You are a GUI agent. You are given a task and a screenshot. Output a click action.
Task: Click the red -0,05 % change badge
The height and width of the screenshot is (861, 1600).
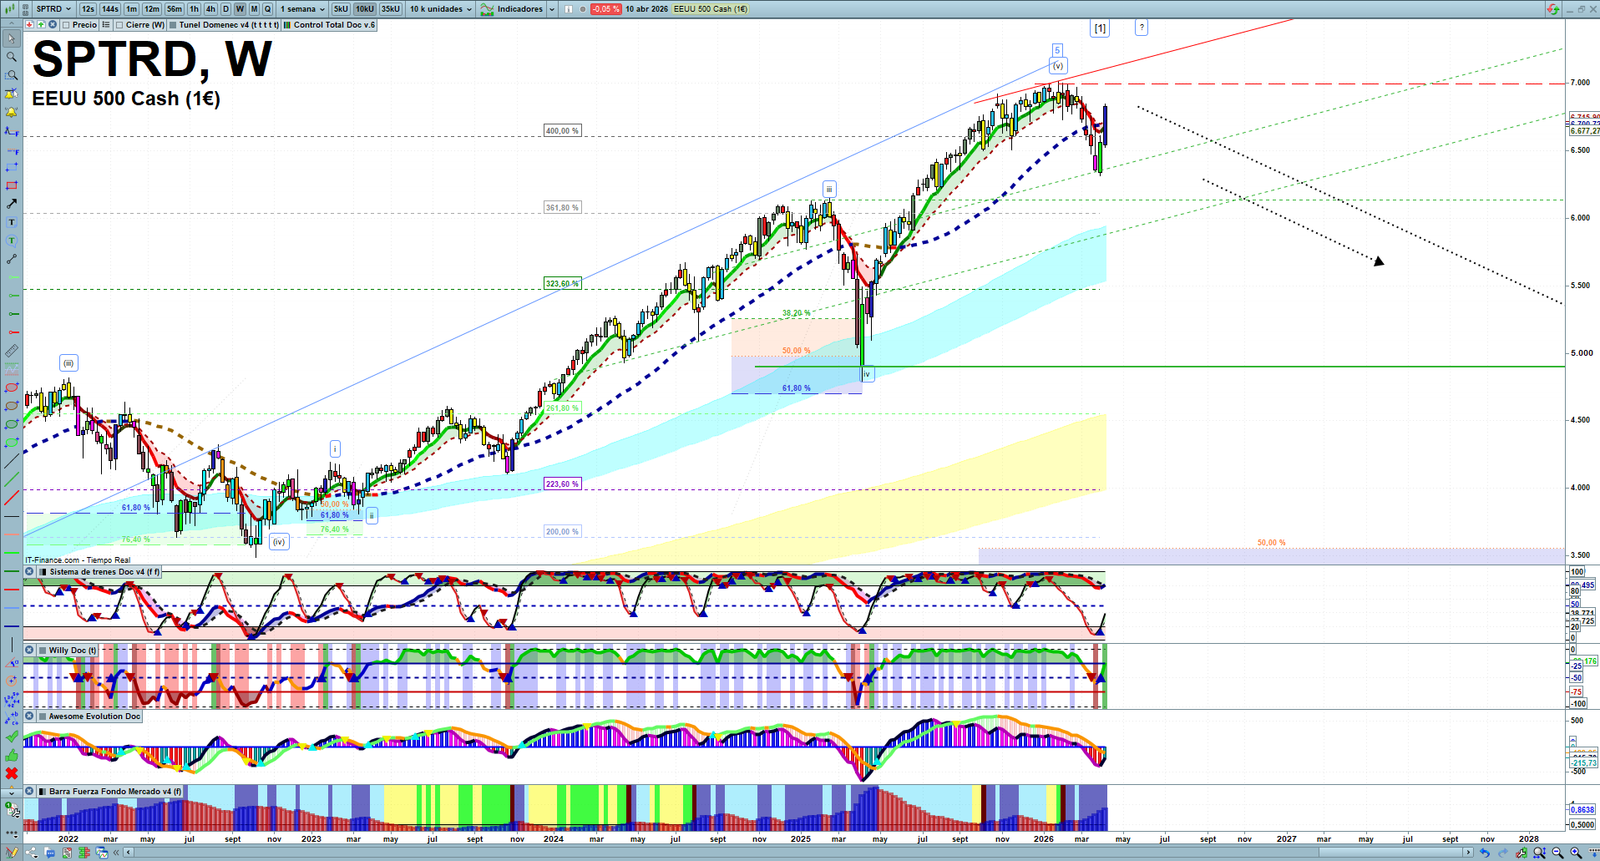(606, 9)
